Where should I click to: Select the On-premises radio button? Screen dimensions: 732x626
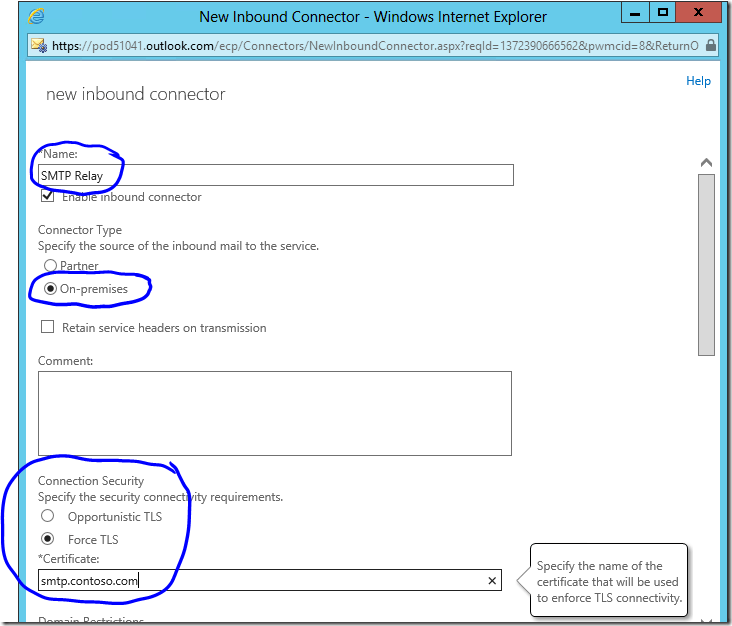tap(50, 289)
